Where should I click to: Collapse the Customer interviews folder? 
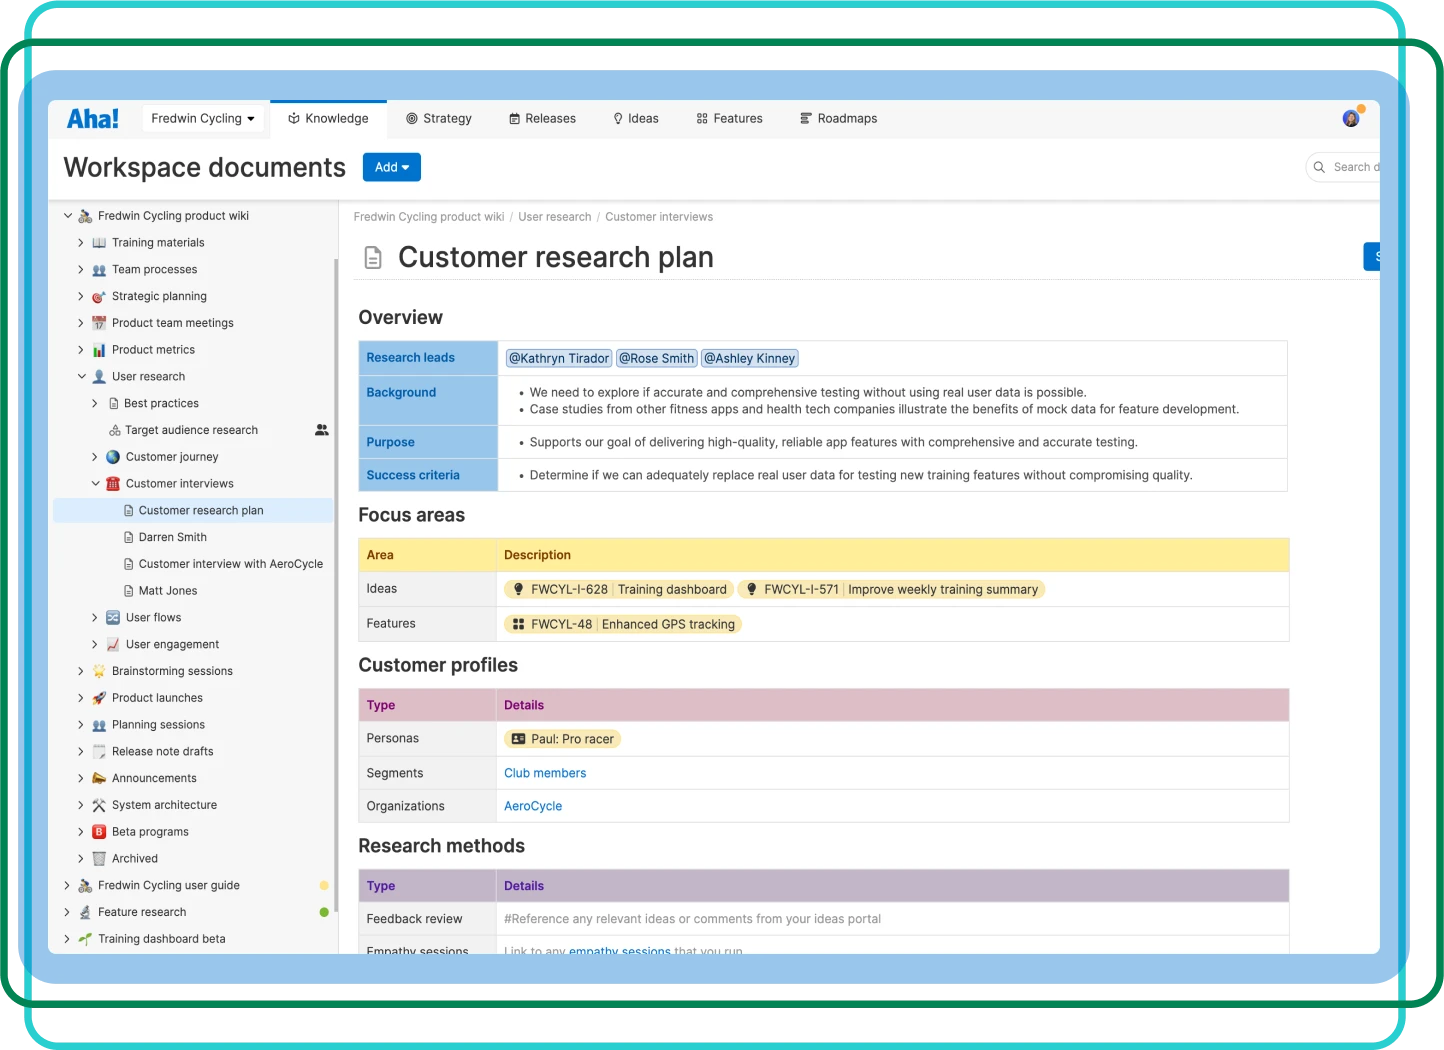[96, 484]
